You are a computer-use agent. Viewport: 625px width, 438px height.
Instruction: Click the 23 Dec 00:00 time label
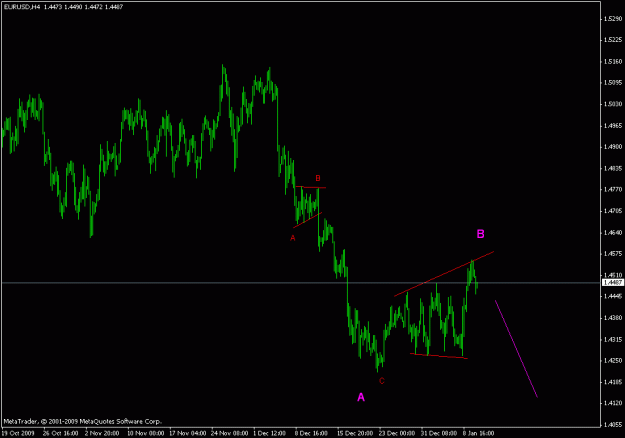tap(397, 433)
